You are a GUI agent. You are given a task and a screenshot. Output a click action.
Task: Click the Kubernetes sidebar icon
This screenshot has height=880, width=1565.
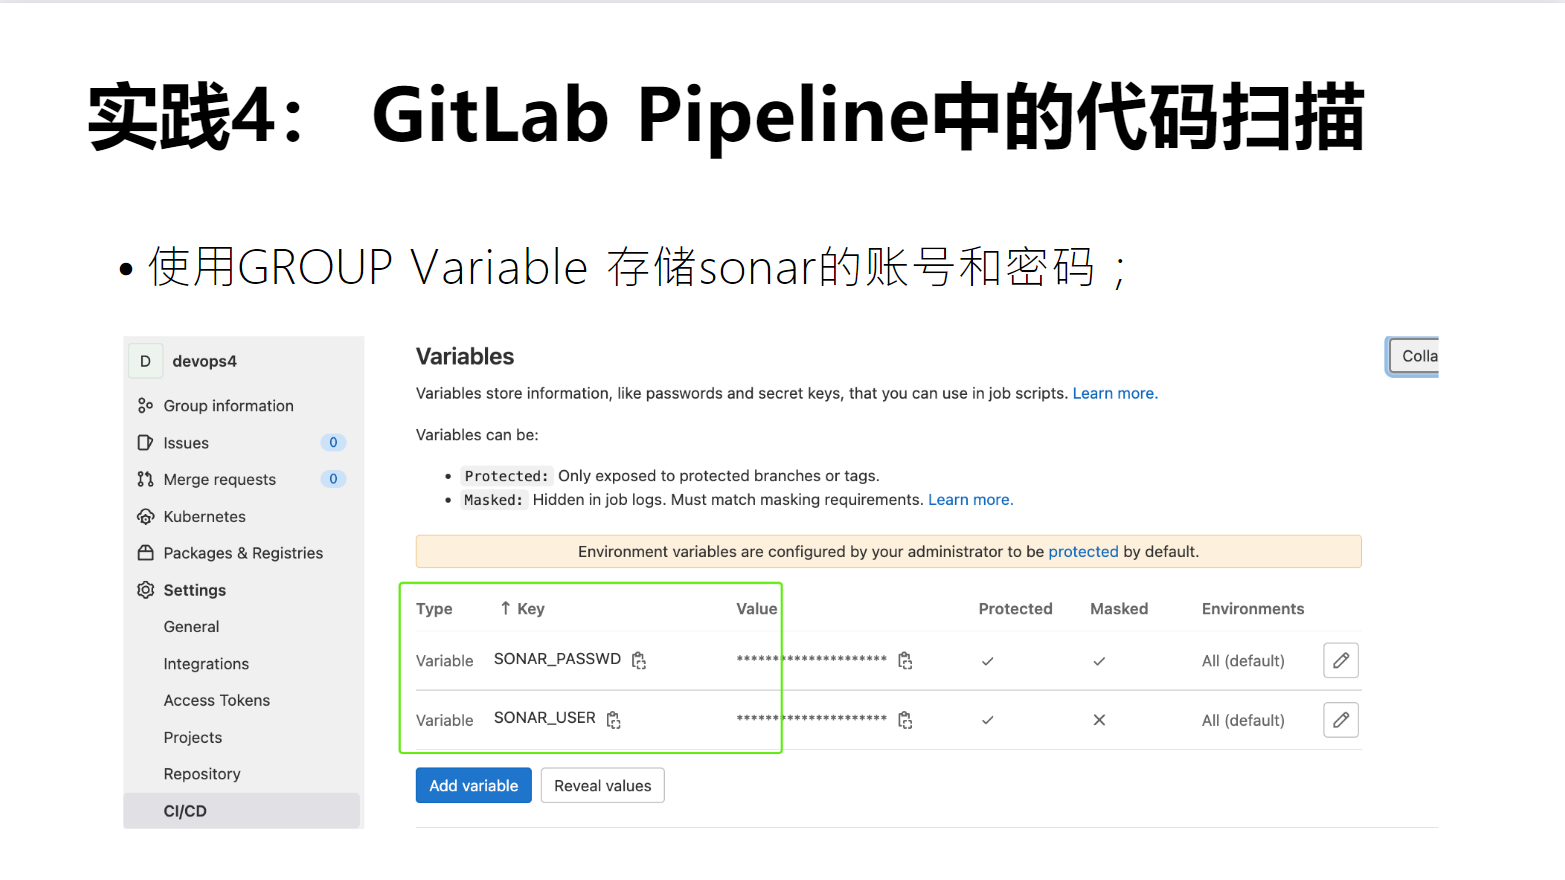[x=145, y=517]
